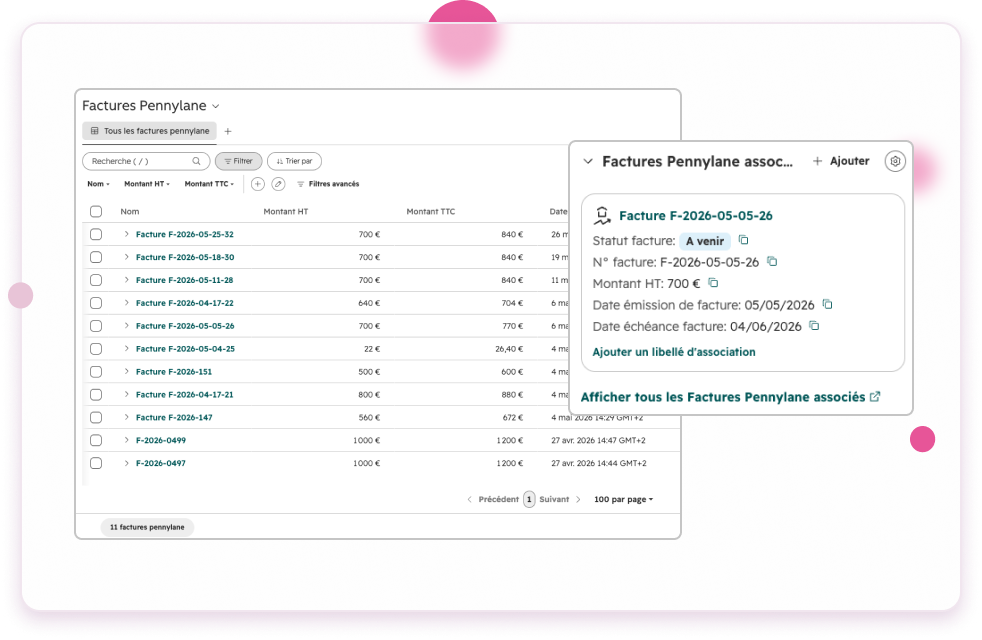Add a new view with the plus tab icon
The image size is (982, 640).
(x=228, y=131)
